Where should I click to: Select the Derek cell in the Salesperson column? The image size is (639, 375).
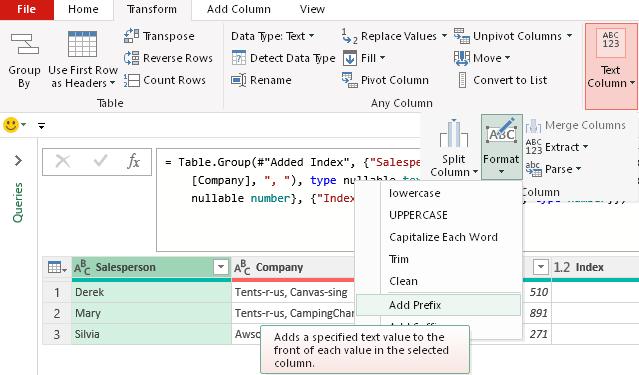tap(151, 292)
